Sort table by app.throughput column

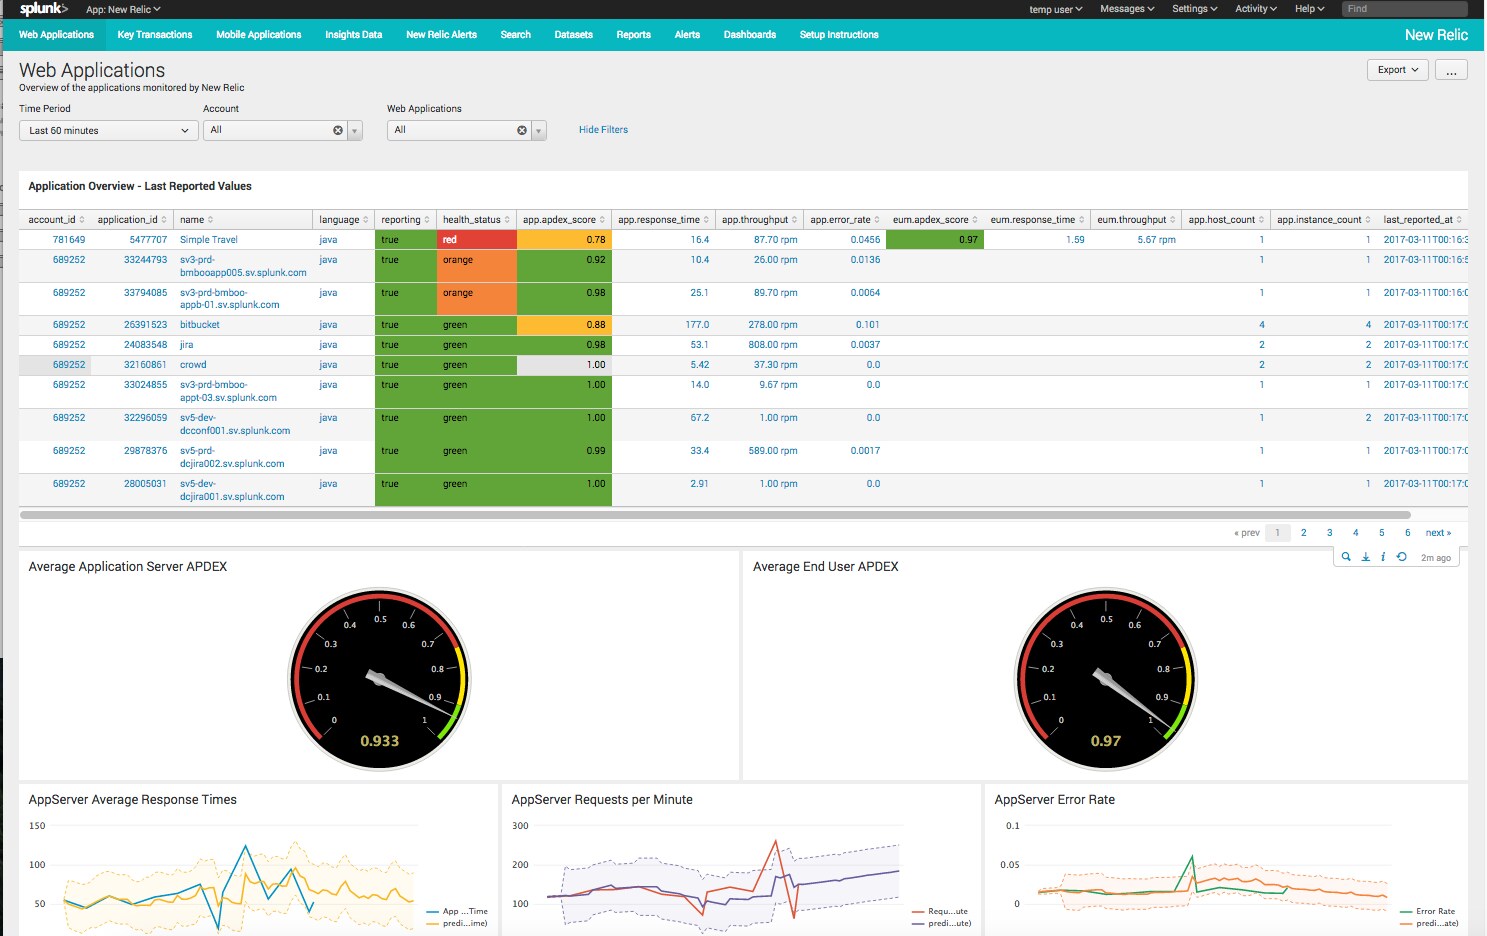(x=760, y=220)
